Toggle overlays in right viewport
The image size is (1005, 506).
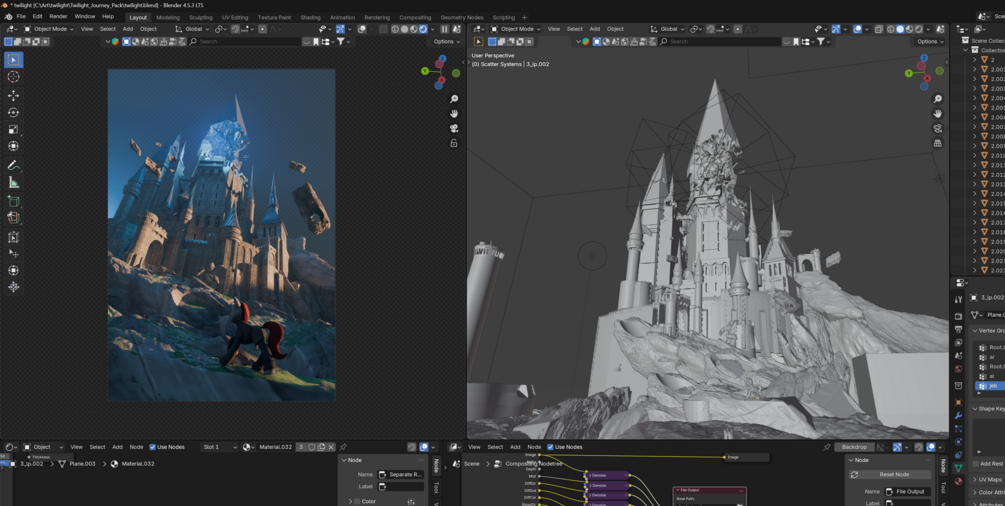coord(858,29)
